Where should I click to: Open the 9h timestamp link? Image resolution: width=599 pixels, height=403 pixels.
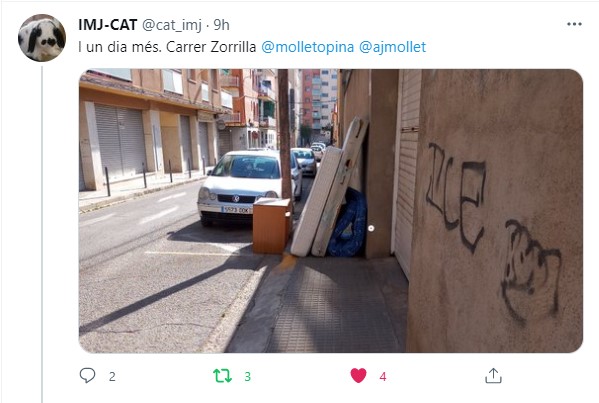[x=221, y=25]
